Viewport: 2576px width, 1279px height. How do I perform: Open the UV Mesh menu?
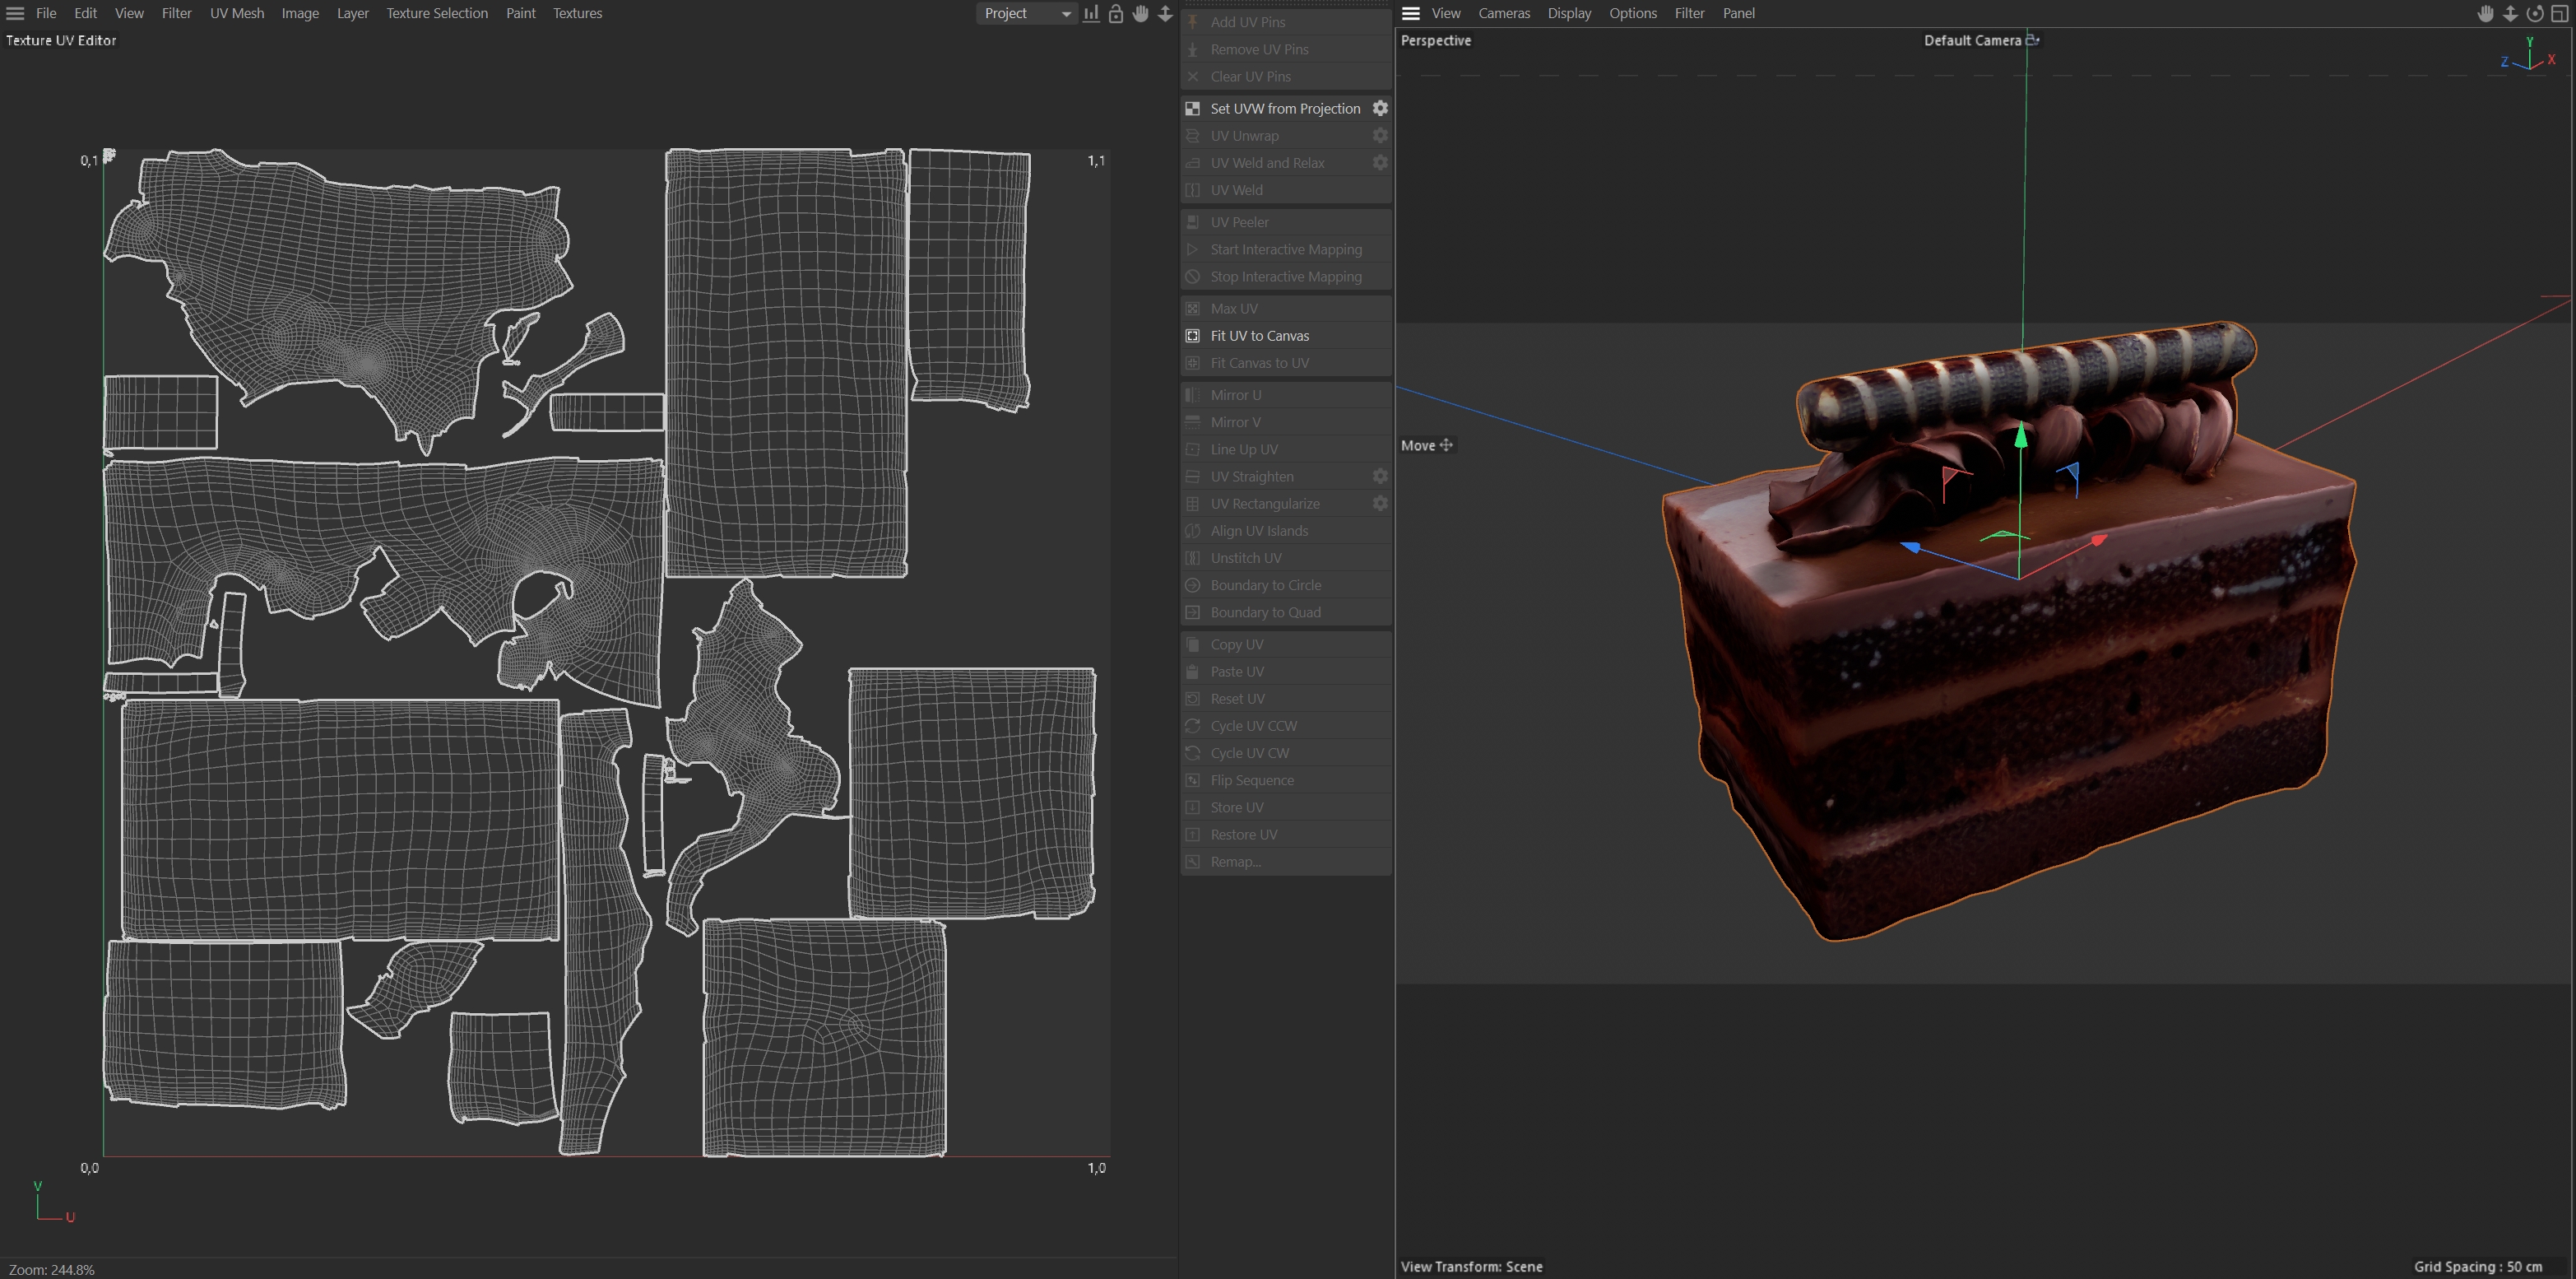[x=237, y=13]
